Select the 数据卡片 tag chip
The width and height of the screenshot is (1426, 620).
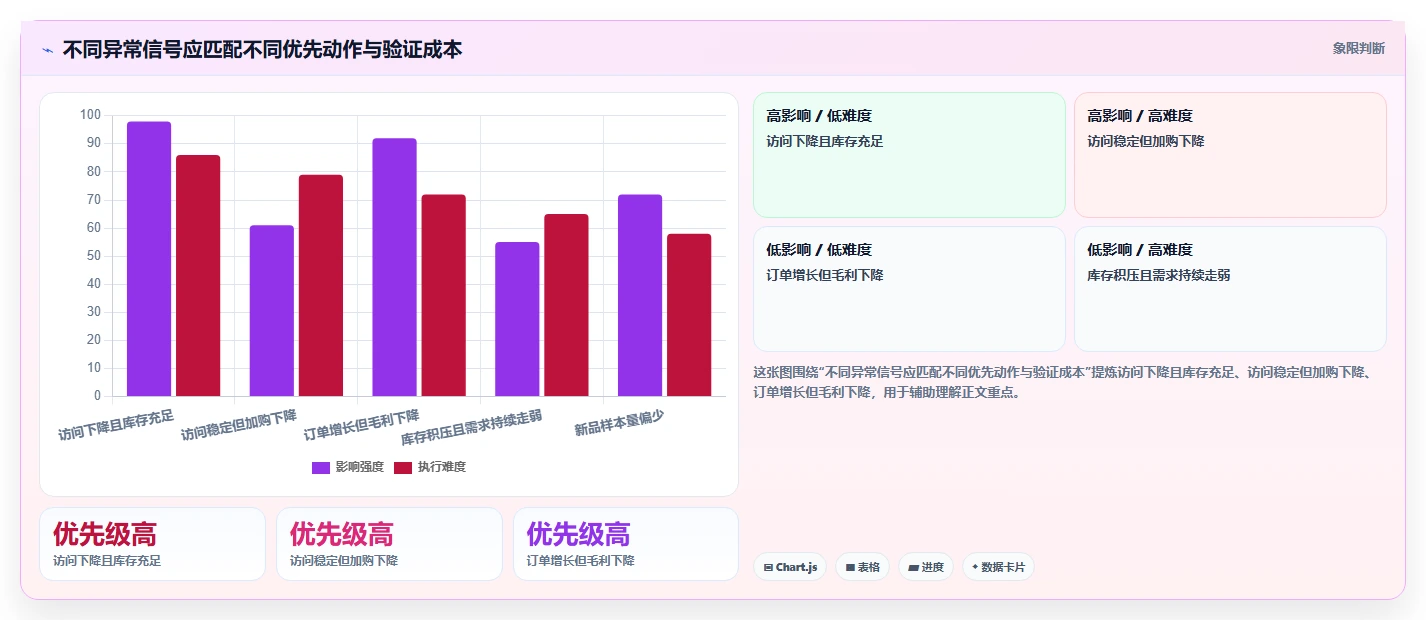pos(998,567)
